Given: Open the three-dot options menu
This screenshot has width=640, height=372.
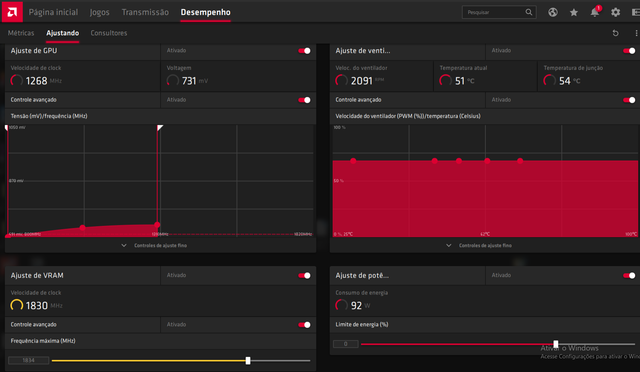Looking at the screenshot, I should tap(636, 33).
